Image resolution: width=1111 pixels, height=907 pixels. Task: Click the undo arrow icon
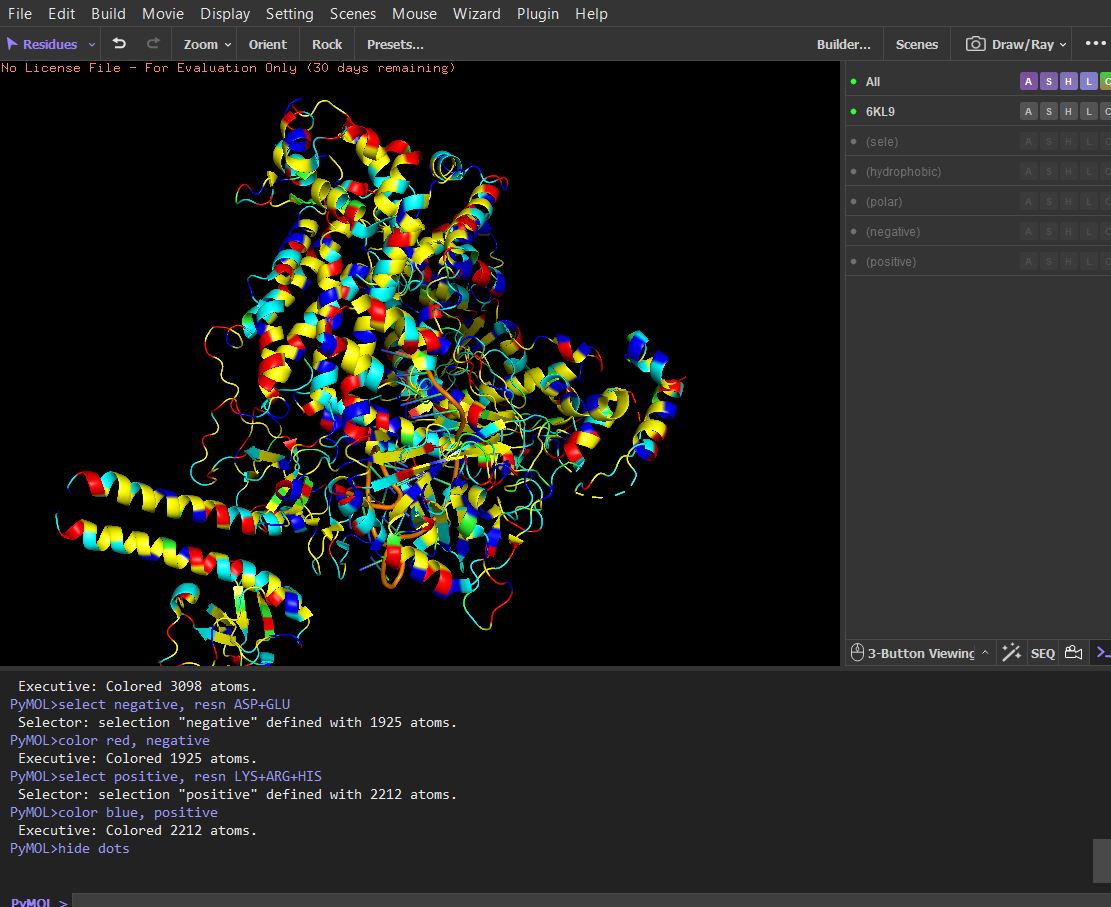(119, 44)
